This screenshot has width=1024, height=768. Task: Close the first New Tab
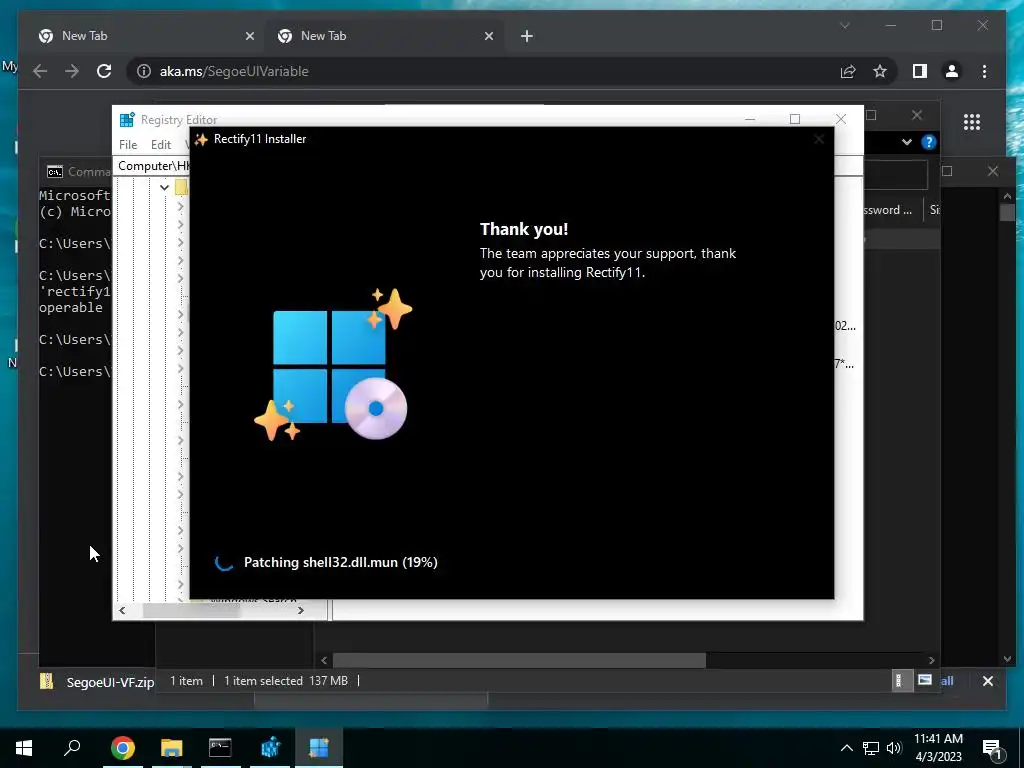pyautogui.click(x=249, y=36)
